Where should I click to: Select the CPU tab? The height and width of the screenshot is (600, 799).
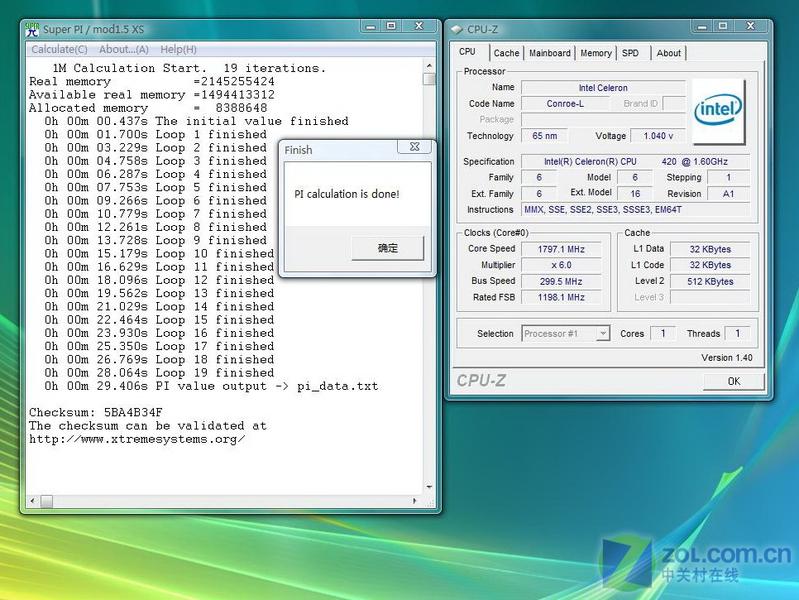(x=467, y=51)
